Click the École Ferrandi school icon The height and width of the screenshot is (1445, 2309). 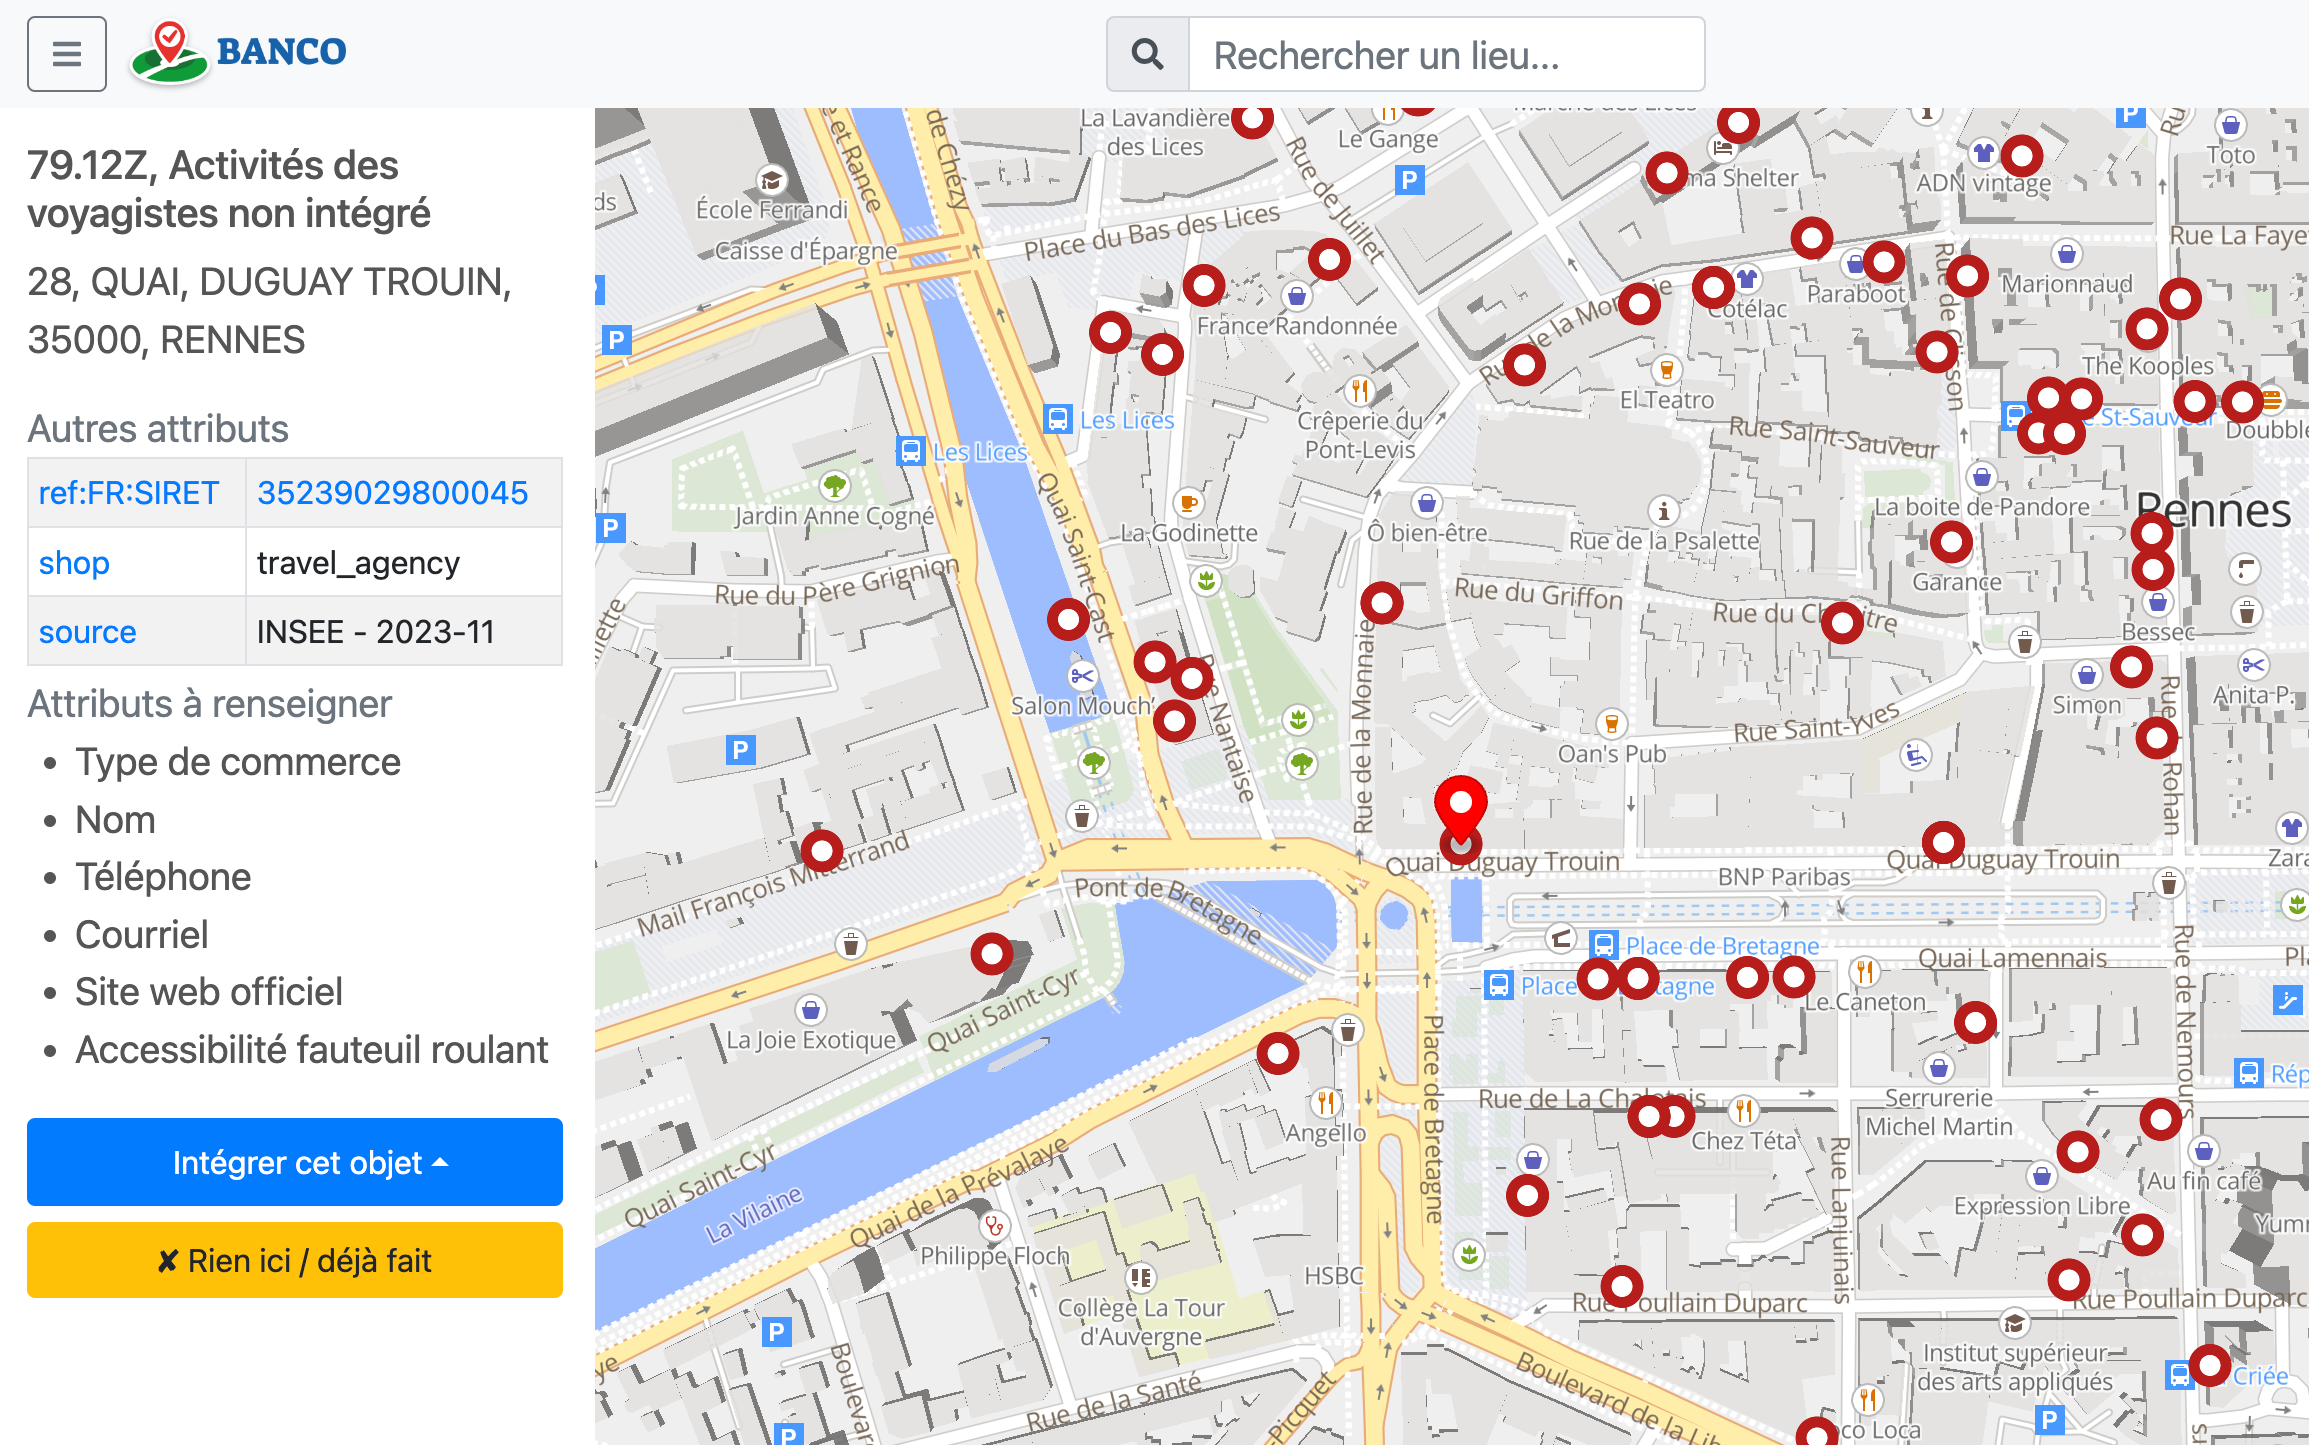click(771, 181)
